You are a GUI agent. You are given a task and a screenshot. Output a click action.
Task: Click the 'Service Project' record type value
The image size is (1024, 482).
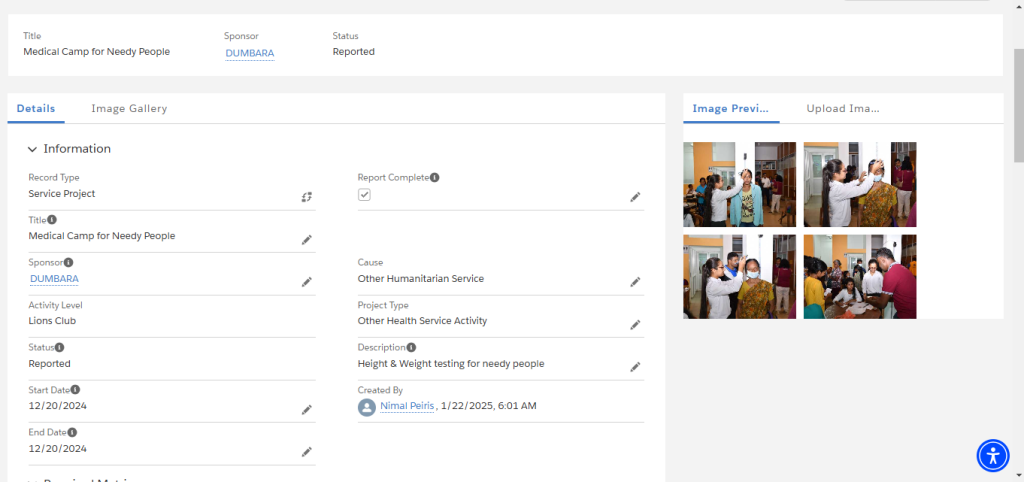[x=62, y=194]
